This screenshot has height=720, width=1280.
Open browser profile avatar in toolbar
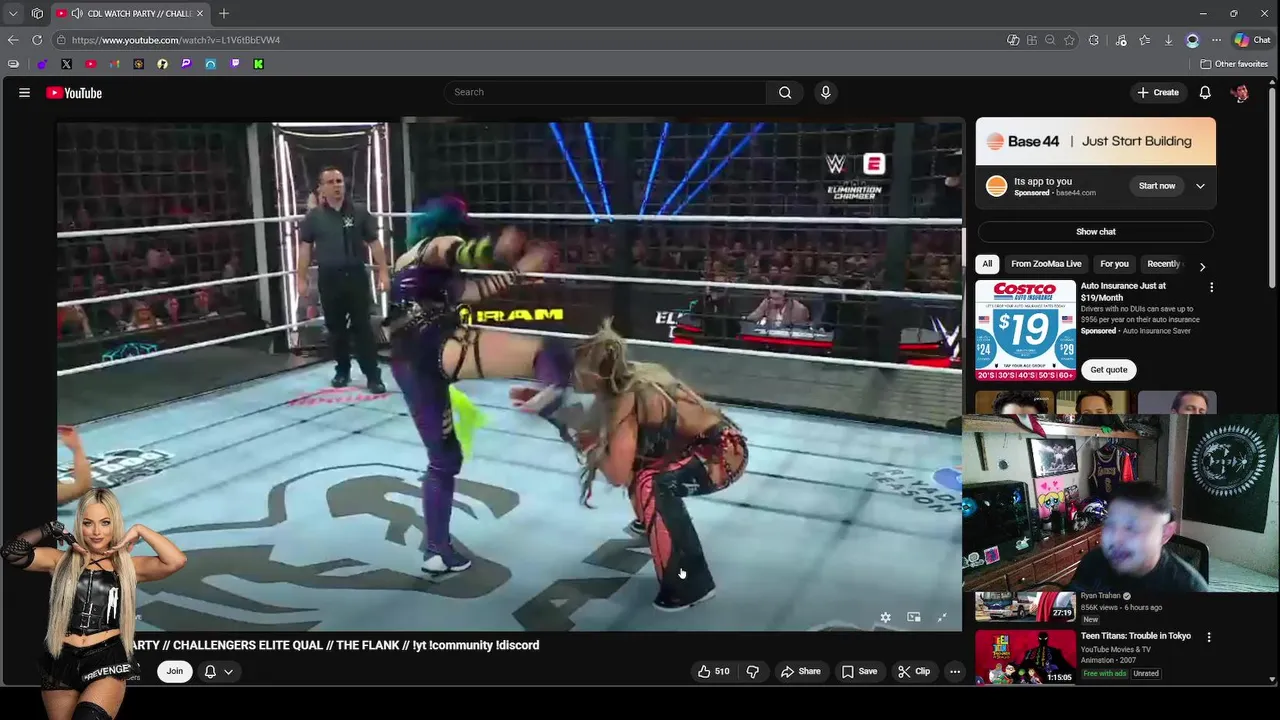tap(1192, 40)
